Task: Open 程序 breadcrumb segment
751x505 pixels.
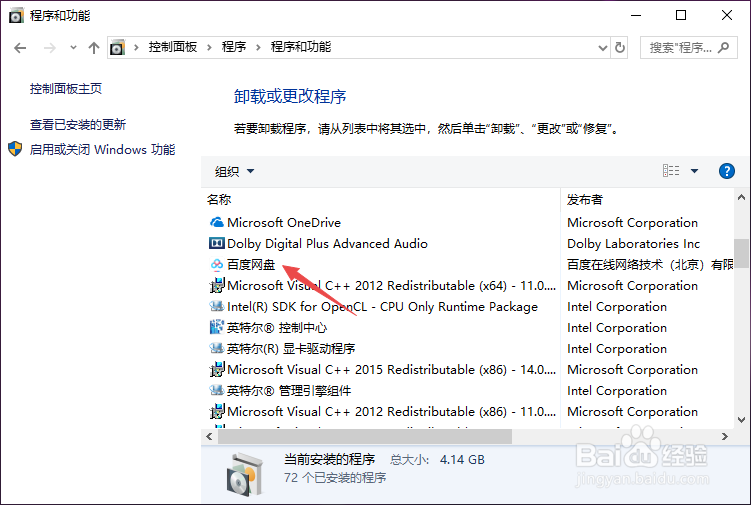Action: coord(234,47)
